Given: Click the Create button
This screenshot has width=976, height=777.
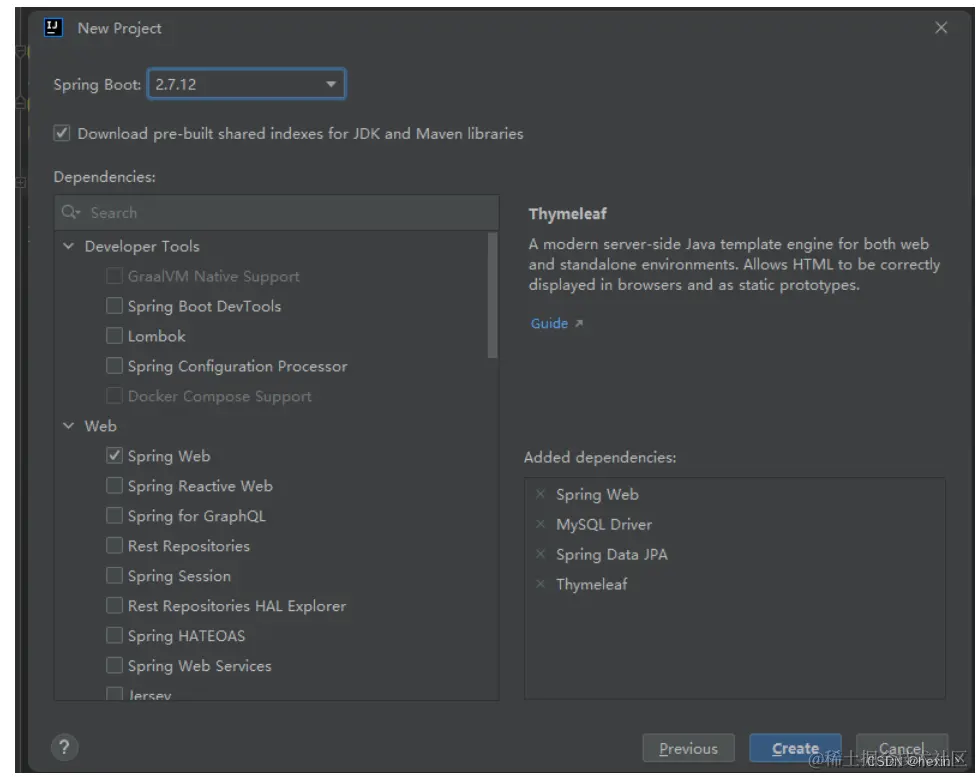Looking at the screenshot, I should pos(795,748).
